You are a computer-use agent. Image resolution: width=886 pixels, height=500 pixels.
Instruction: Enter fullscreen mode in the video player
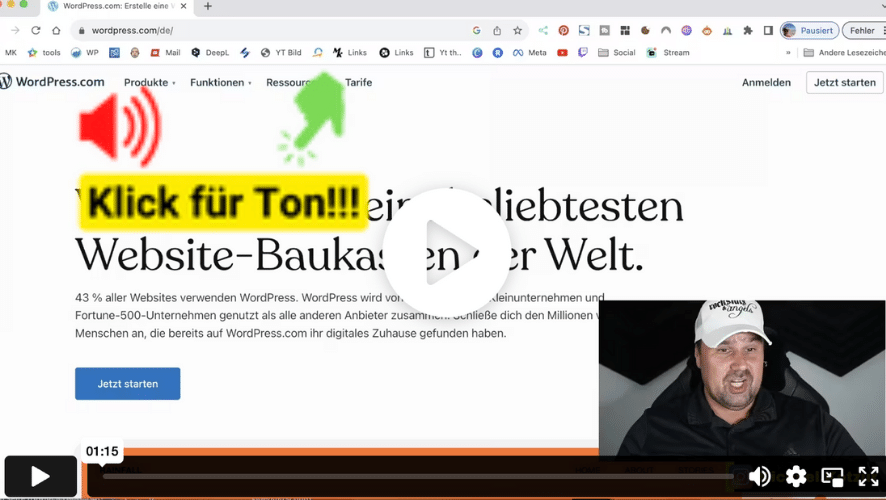(x=868, y=476)
